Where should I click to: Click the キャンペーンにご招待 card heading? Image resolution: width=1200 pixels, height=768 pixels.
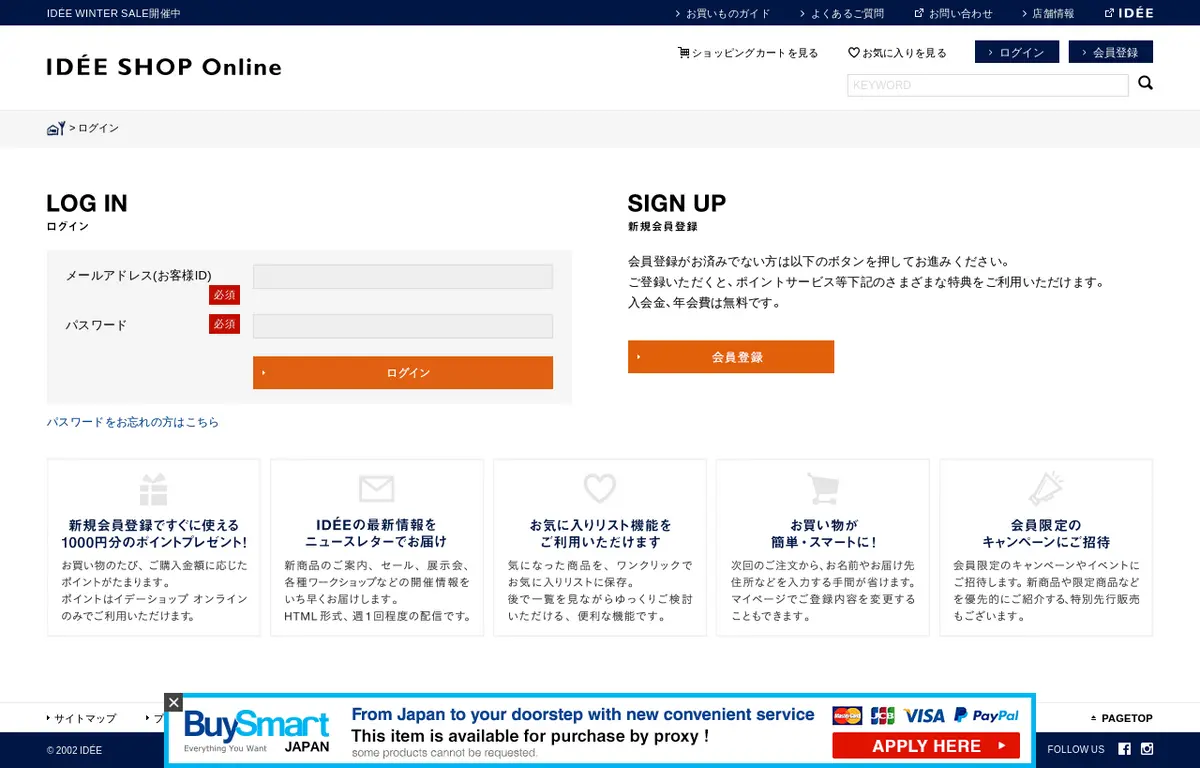click(1046, 533)
